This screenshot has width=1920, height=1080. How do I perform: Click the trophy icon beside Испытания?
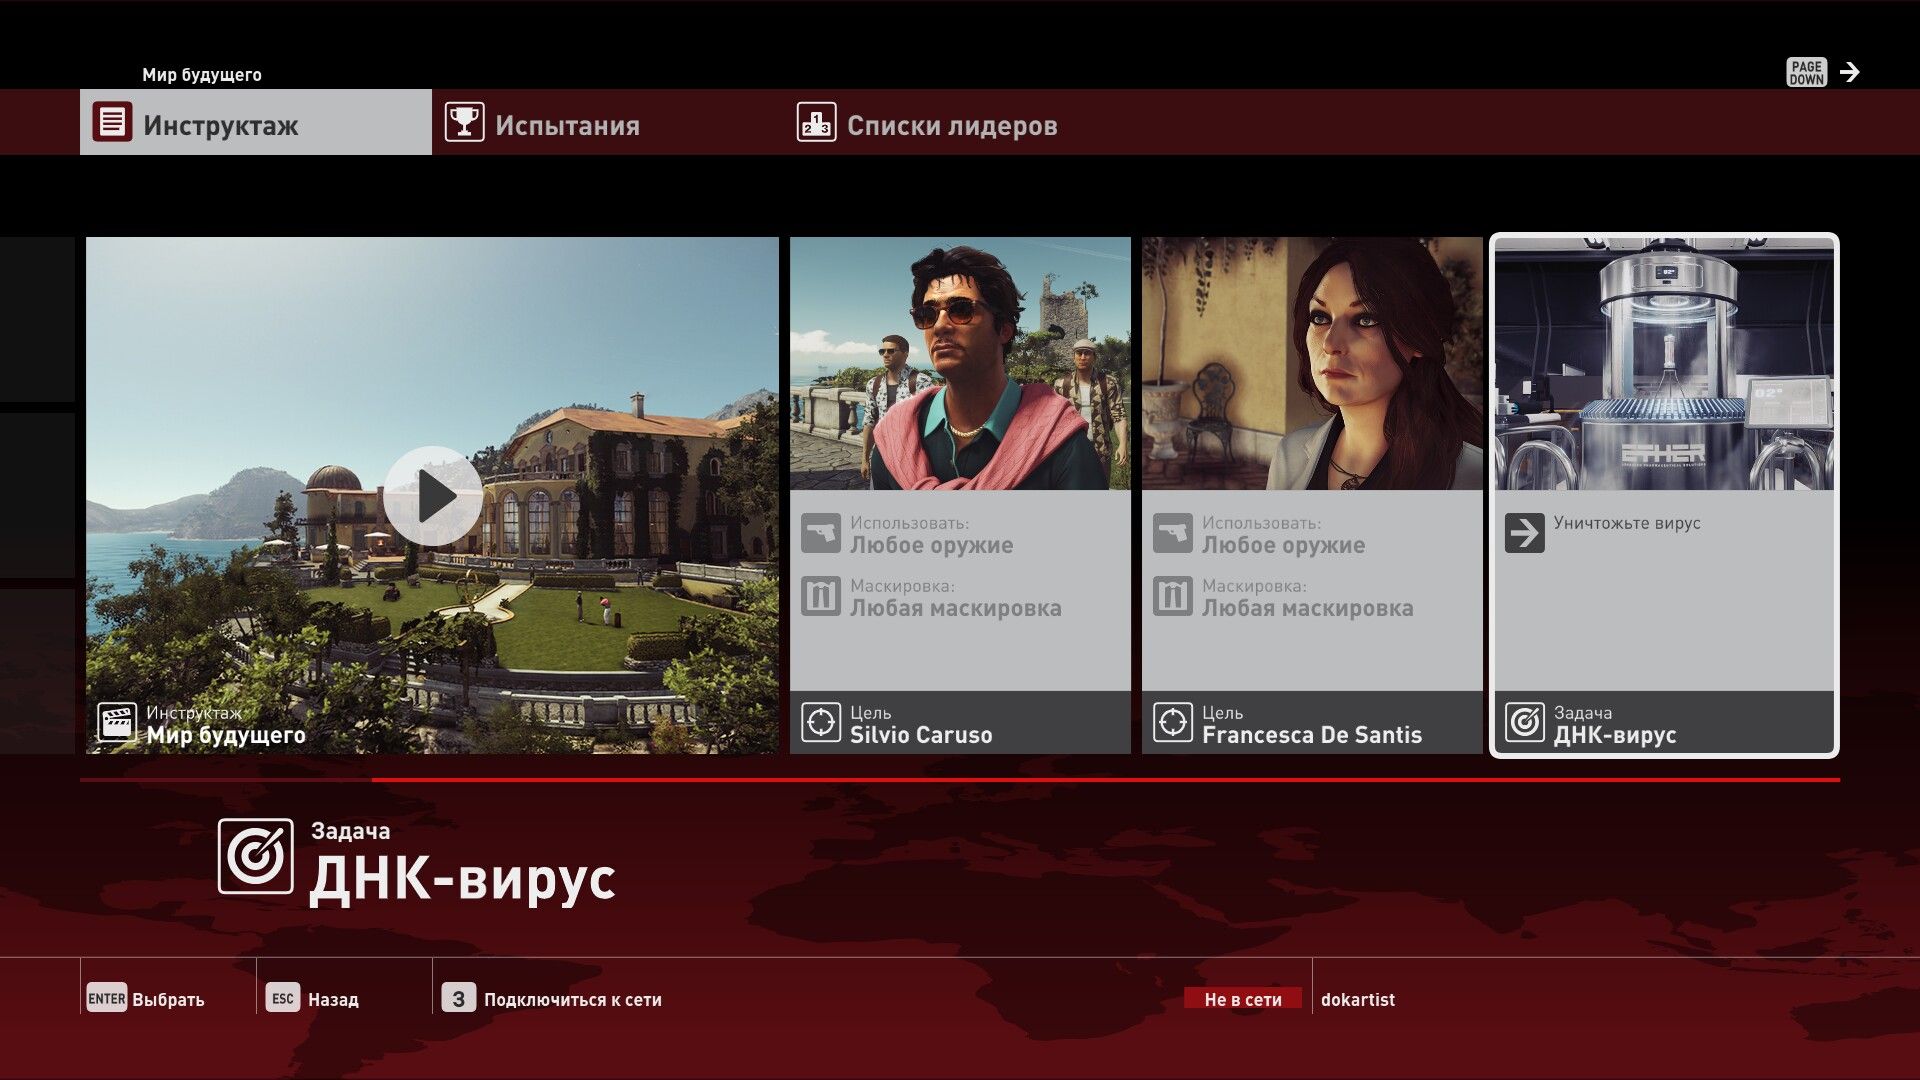(464, 122)
